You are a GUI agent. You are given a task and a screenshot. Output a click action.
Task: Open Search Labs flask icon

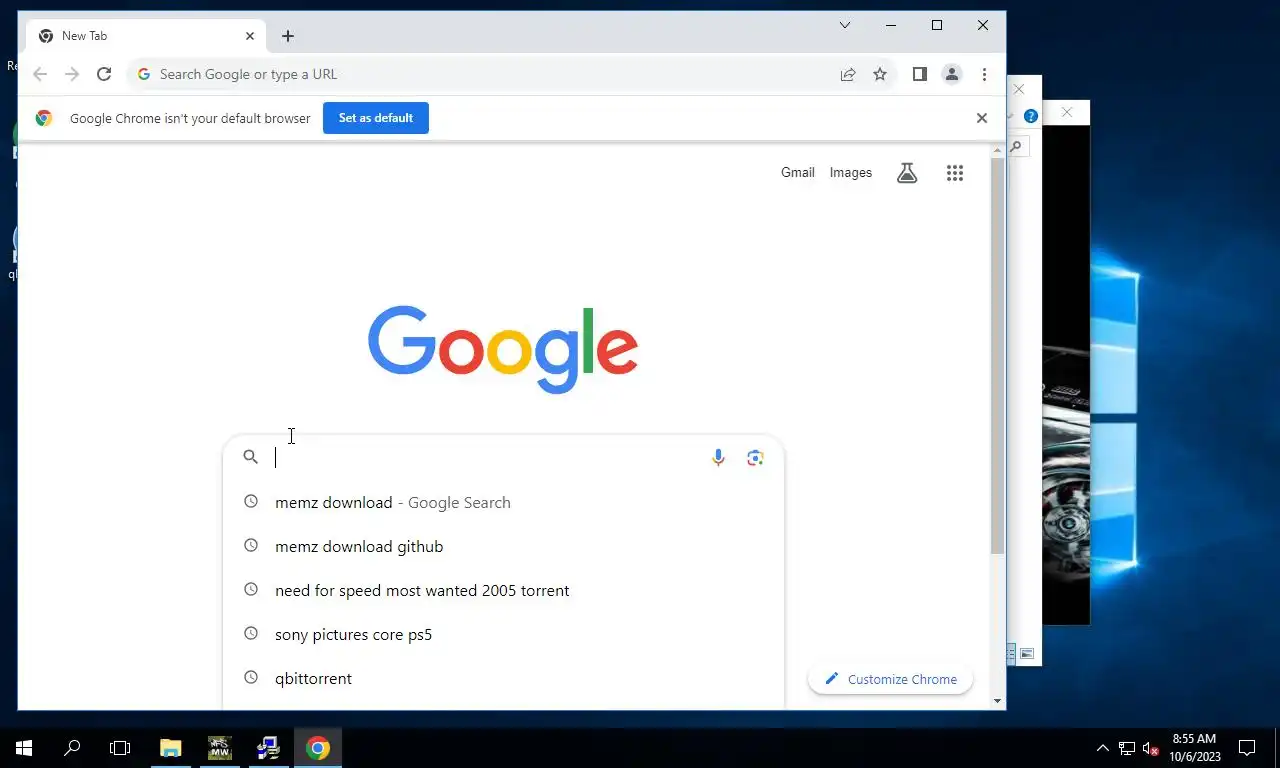pos(907,173)
